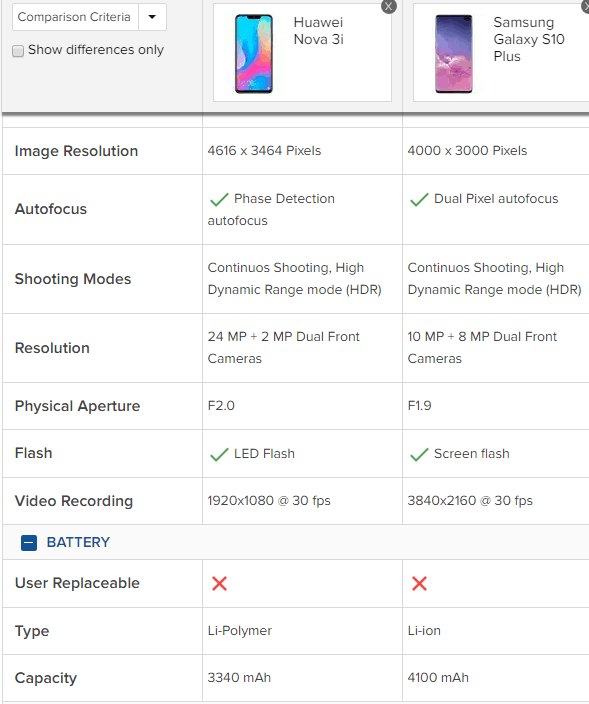The image size is (589, 704).
Task: Select the F1.9 aperture value
Action: [419, 406]
